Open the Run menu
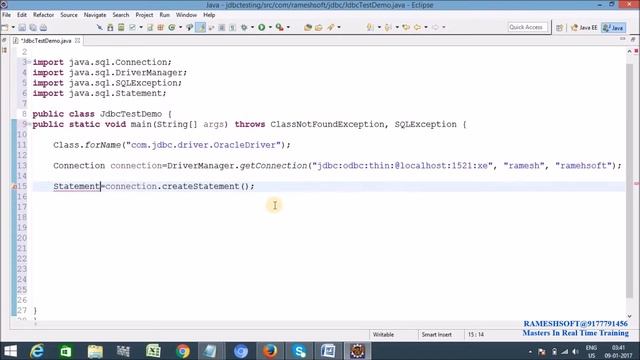The height and width of the screenshot is (360, 640). (x=164, y=15)
